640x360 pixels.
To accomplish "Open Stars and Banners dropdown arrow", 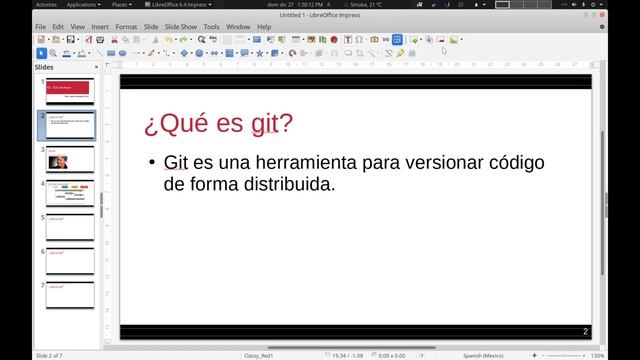I will click(267, 53).
